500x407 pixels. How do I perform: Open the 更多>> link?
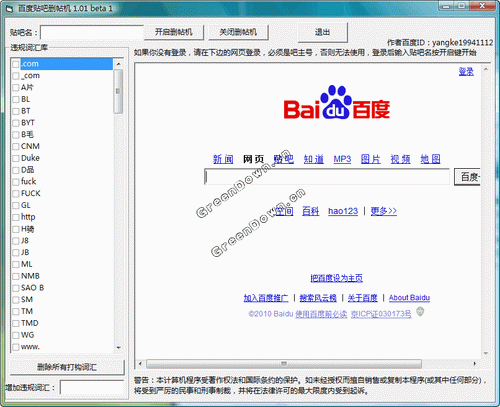384,211
